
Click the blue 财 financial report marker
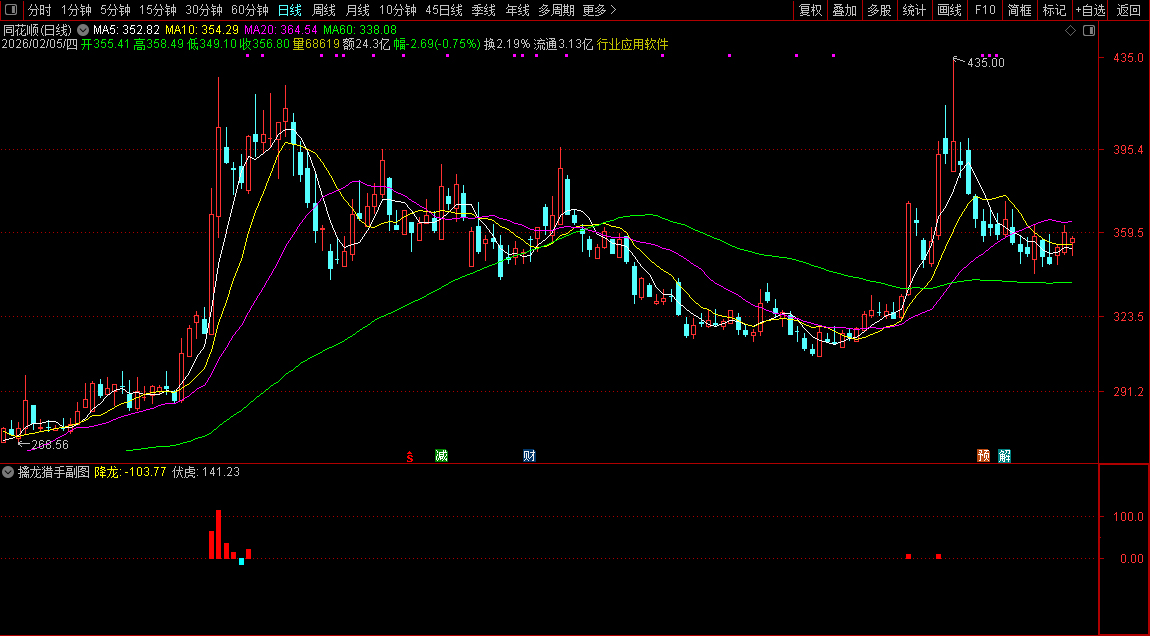(x=529, y=456)
